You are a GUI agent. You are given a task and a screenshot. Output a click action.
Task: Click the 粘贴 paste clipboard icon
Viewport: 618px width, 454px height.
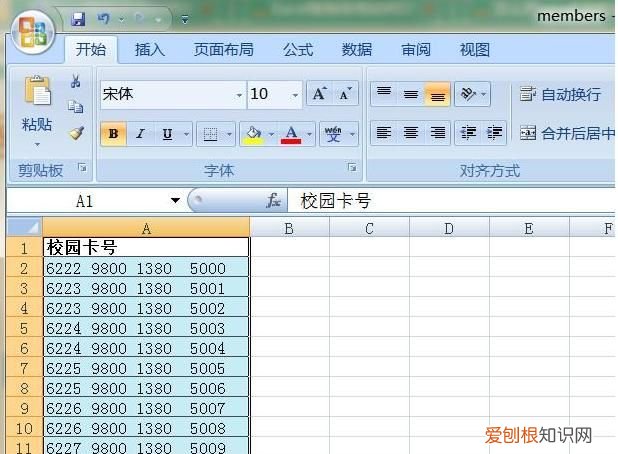tap(37, 90)
